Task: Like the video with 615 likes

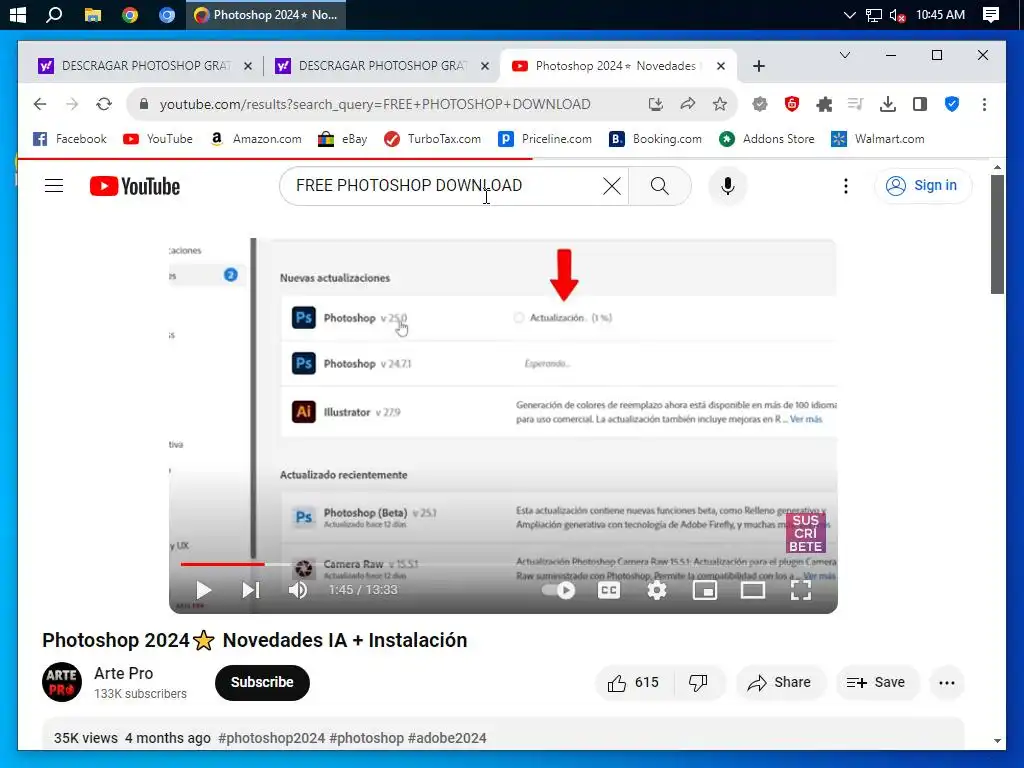Action: tap(633, 682)
